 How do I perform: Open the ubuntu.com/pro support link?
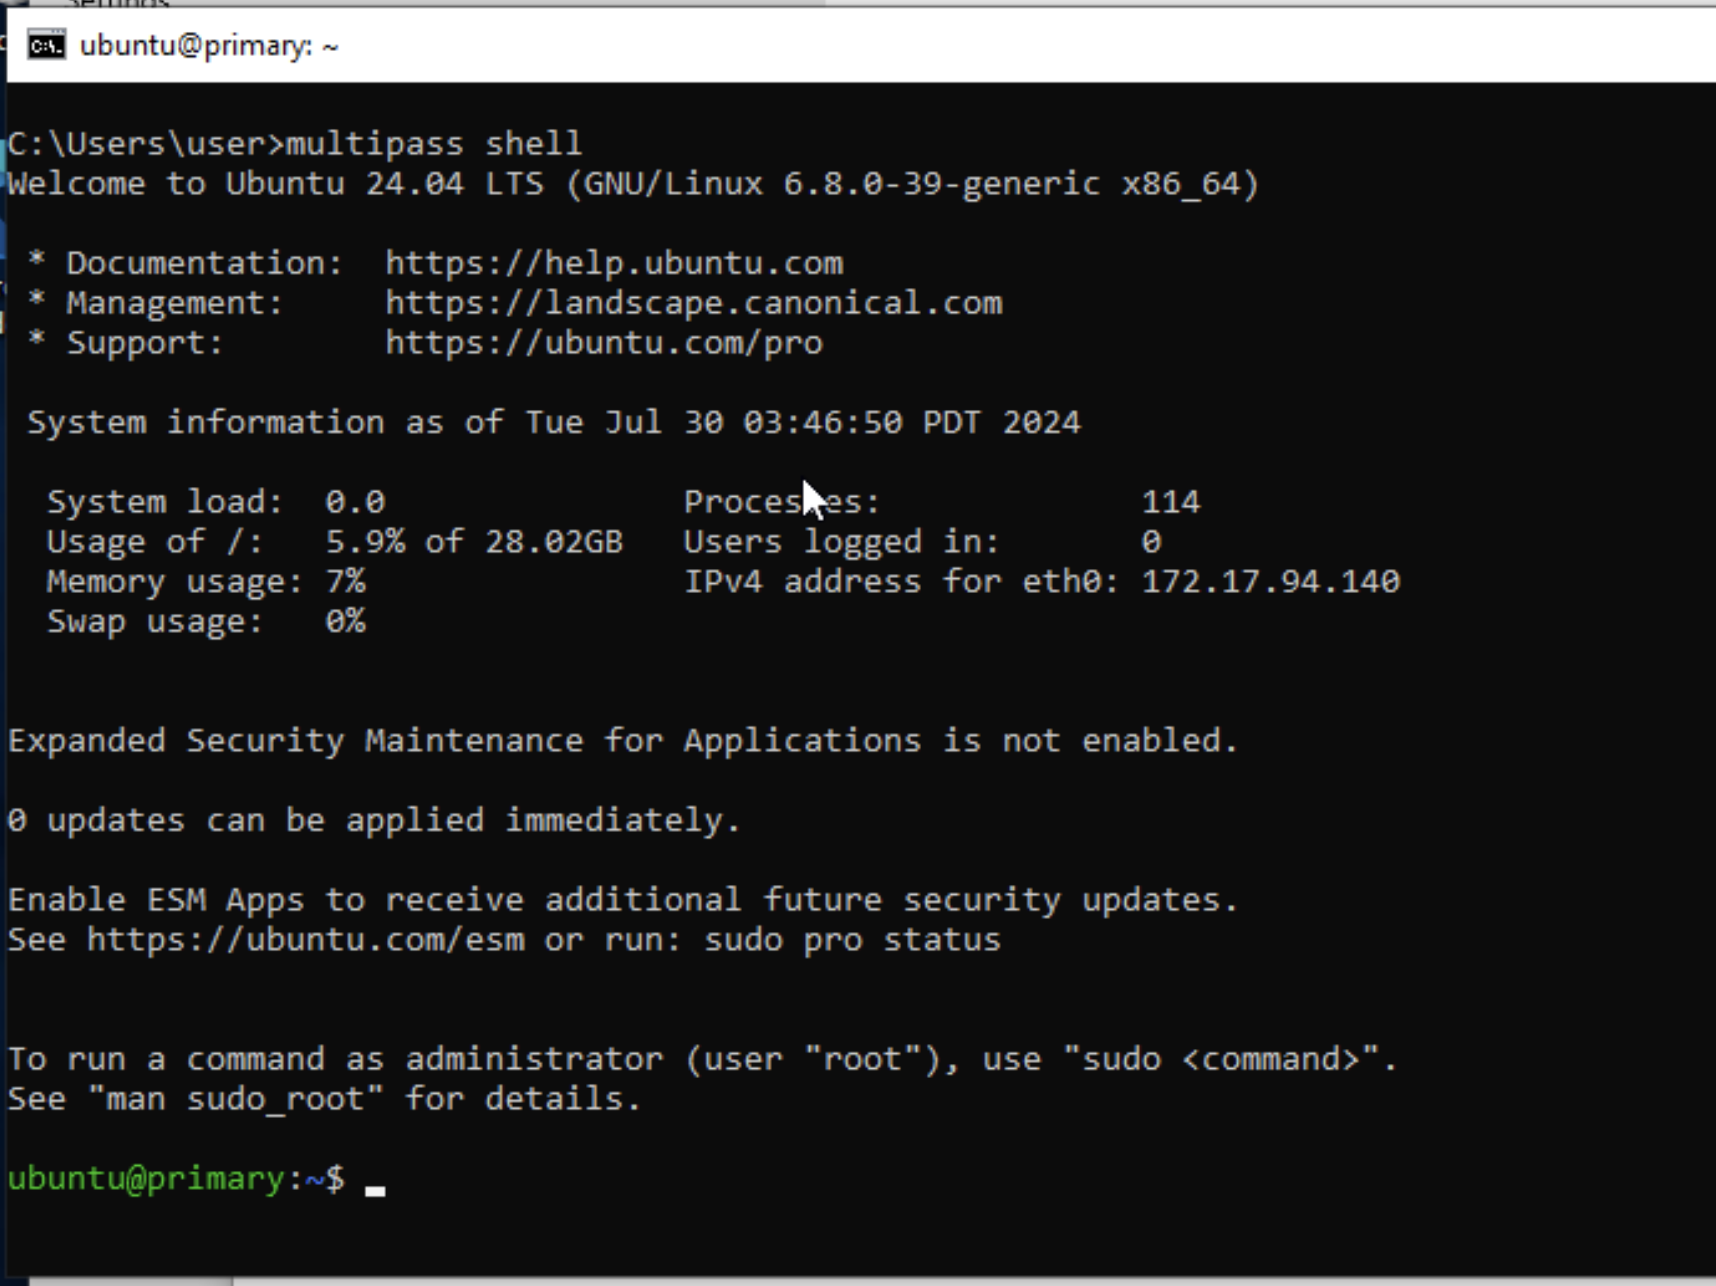[x=603, y=343]
